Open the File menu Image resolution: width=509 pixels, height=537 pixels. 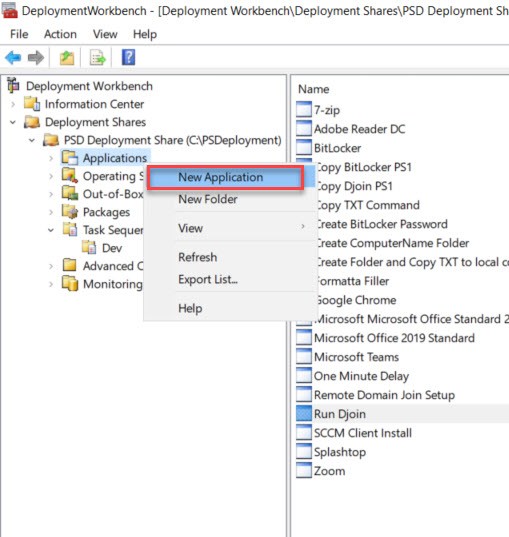(19, 34)
